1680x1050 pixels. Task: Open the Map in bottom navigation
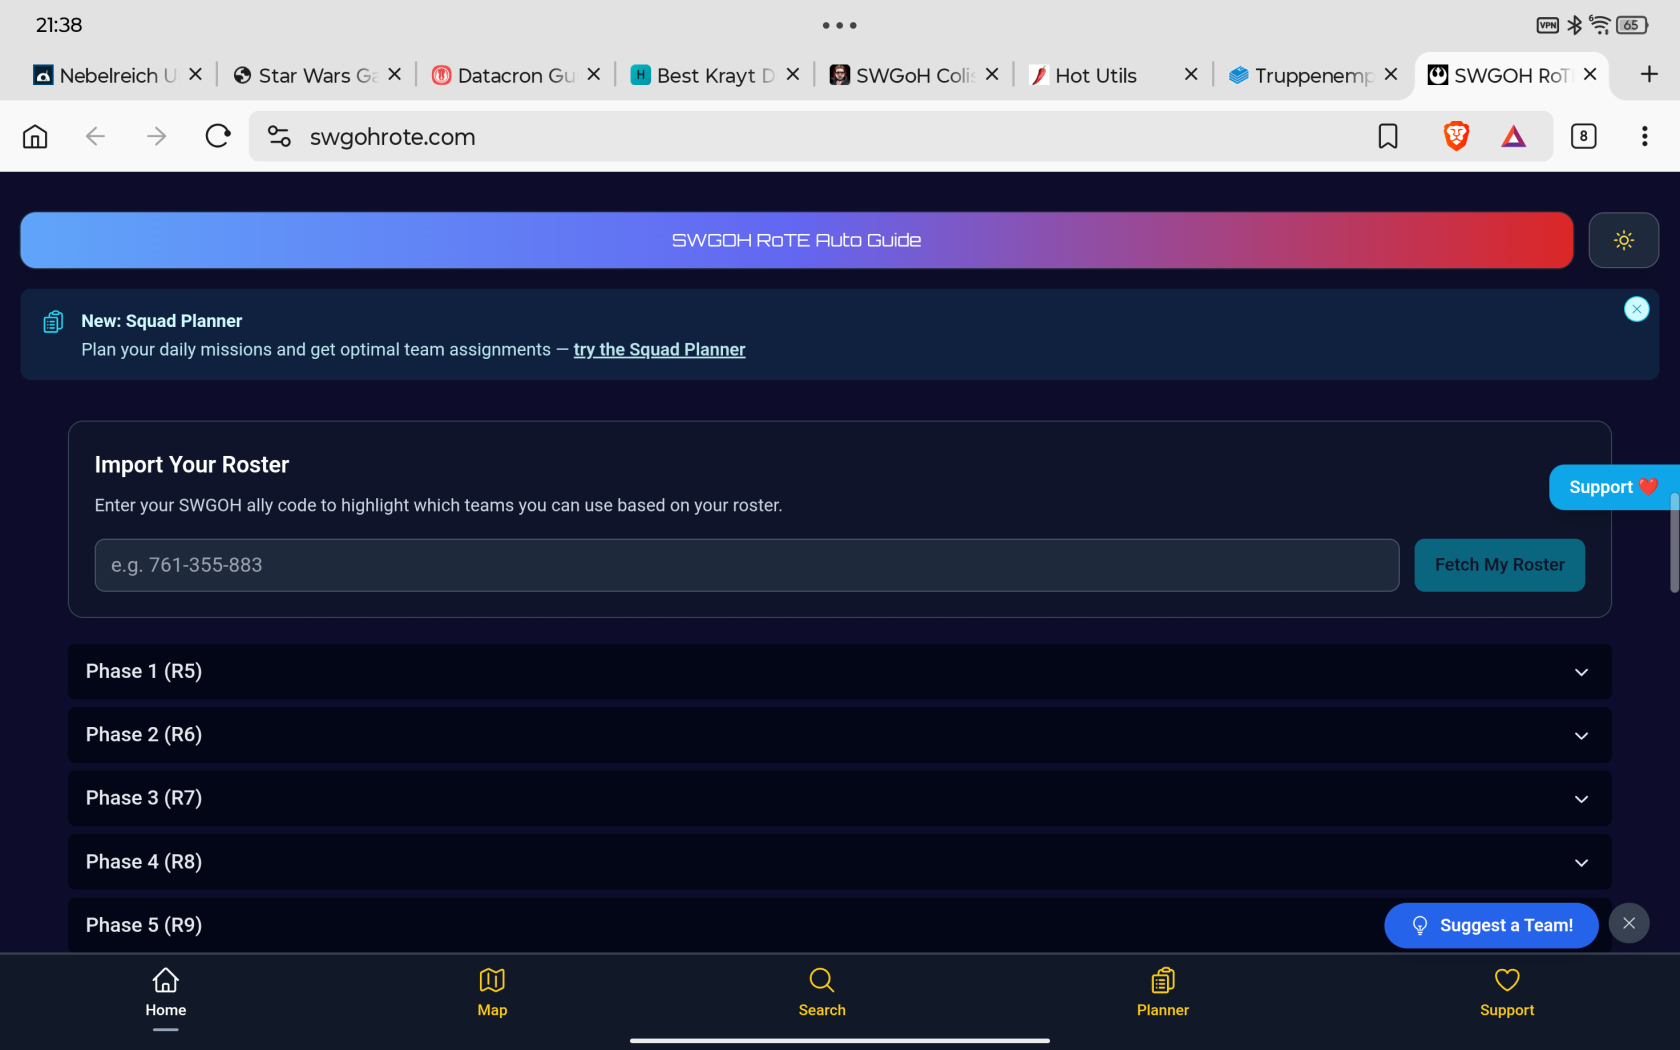492,993
